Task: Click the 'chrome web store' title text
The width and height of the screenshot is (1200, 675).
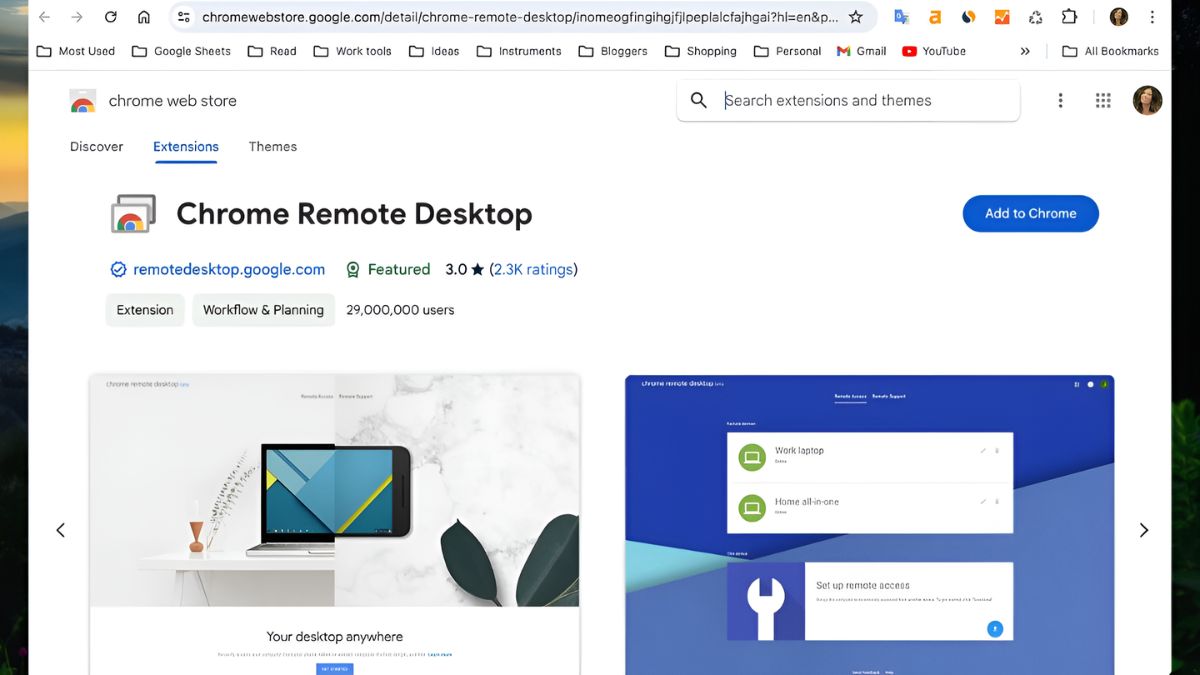Action: tap(173, 101)
